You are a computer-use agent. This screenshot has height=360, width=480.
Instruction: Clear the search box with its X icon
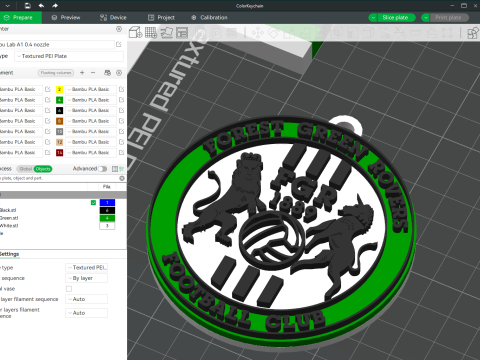coord(122,178)
